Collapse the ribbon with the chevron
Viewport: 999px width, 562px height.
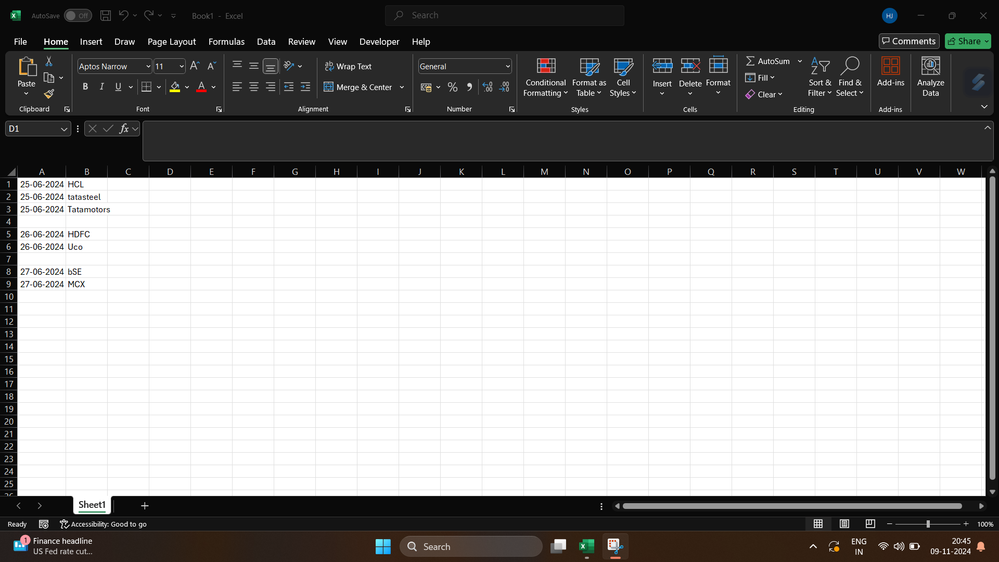point(984,107)
